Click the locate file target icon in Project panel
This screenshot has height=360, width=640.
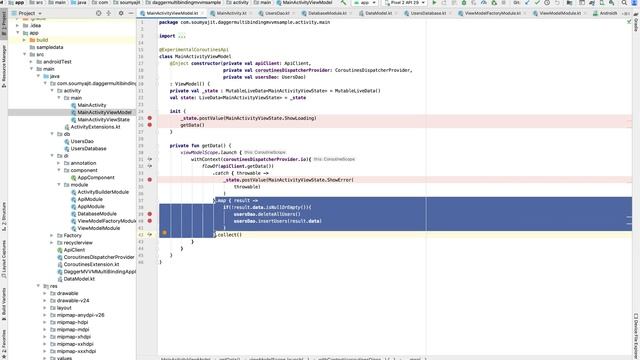(98, 13)
